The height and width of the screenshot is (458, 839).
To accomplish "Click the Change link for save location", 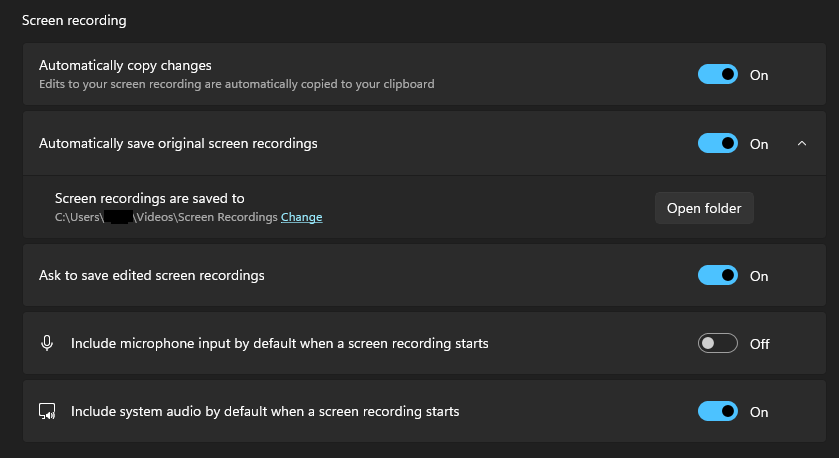I will tap(301, 217).
